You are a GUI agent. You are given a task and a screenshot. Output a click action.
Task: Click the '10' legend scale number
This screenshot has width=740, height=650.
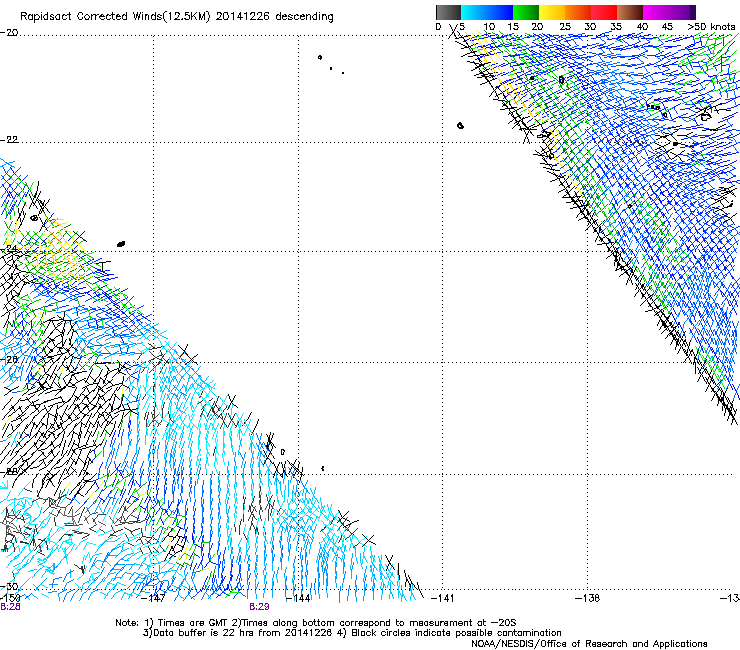(x=489, y=27)
